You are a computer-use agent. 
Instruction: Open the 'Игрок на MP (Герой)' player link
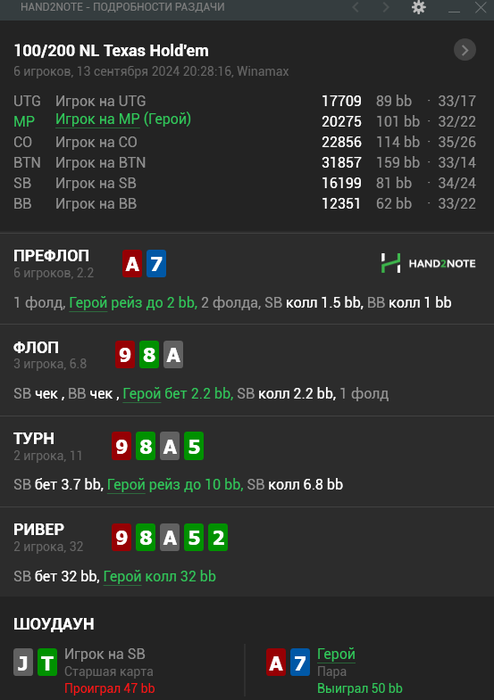[x=123, y=120]
